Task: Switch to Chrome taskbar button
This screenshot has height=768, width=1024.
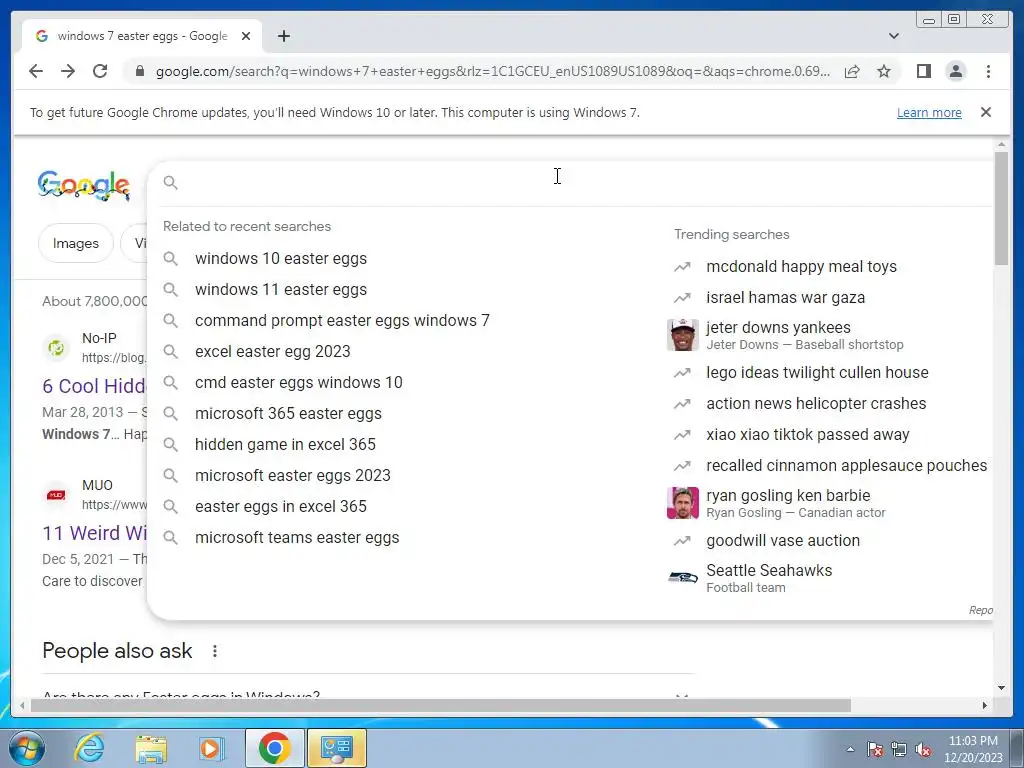Action: click(x=274, y=748)
